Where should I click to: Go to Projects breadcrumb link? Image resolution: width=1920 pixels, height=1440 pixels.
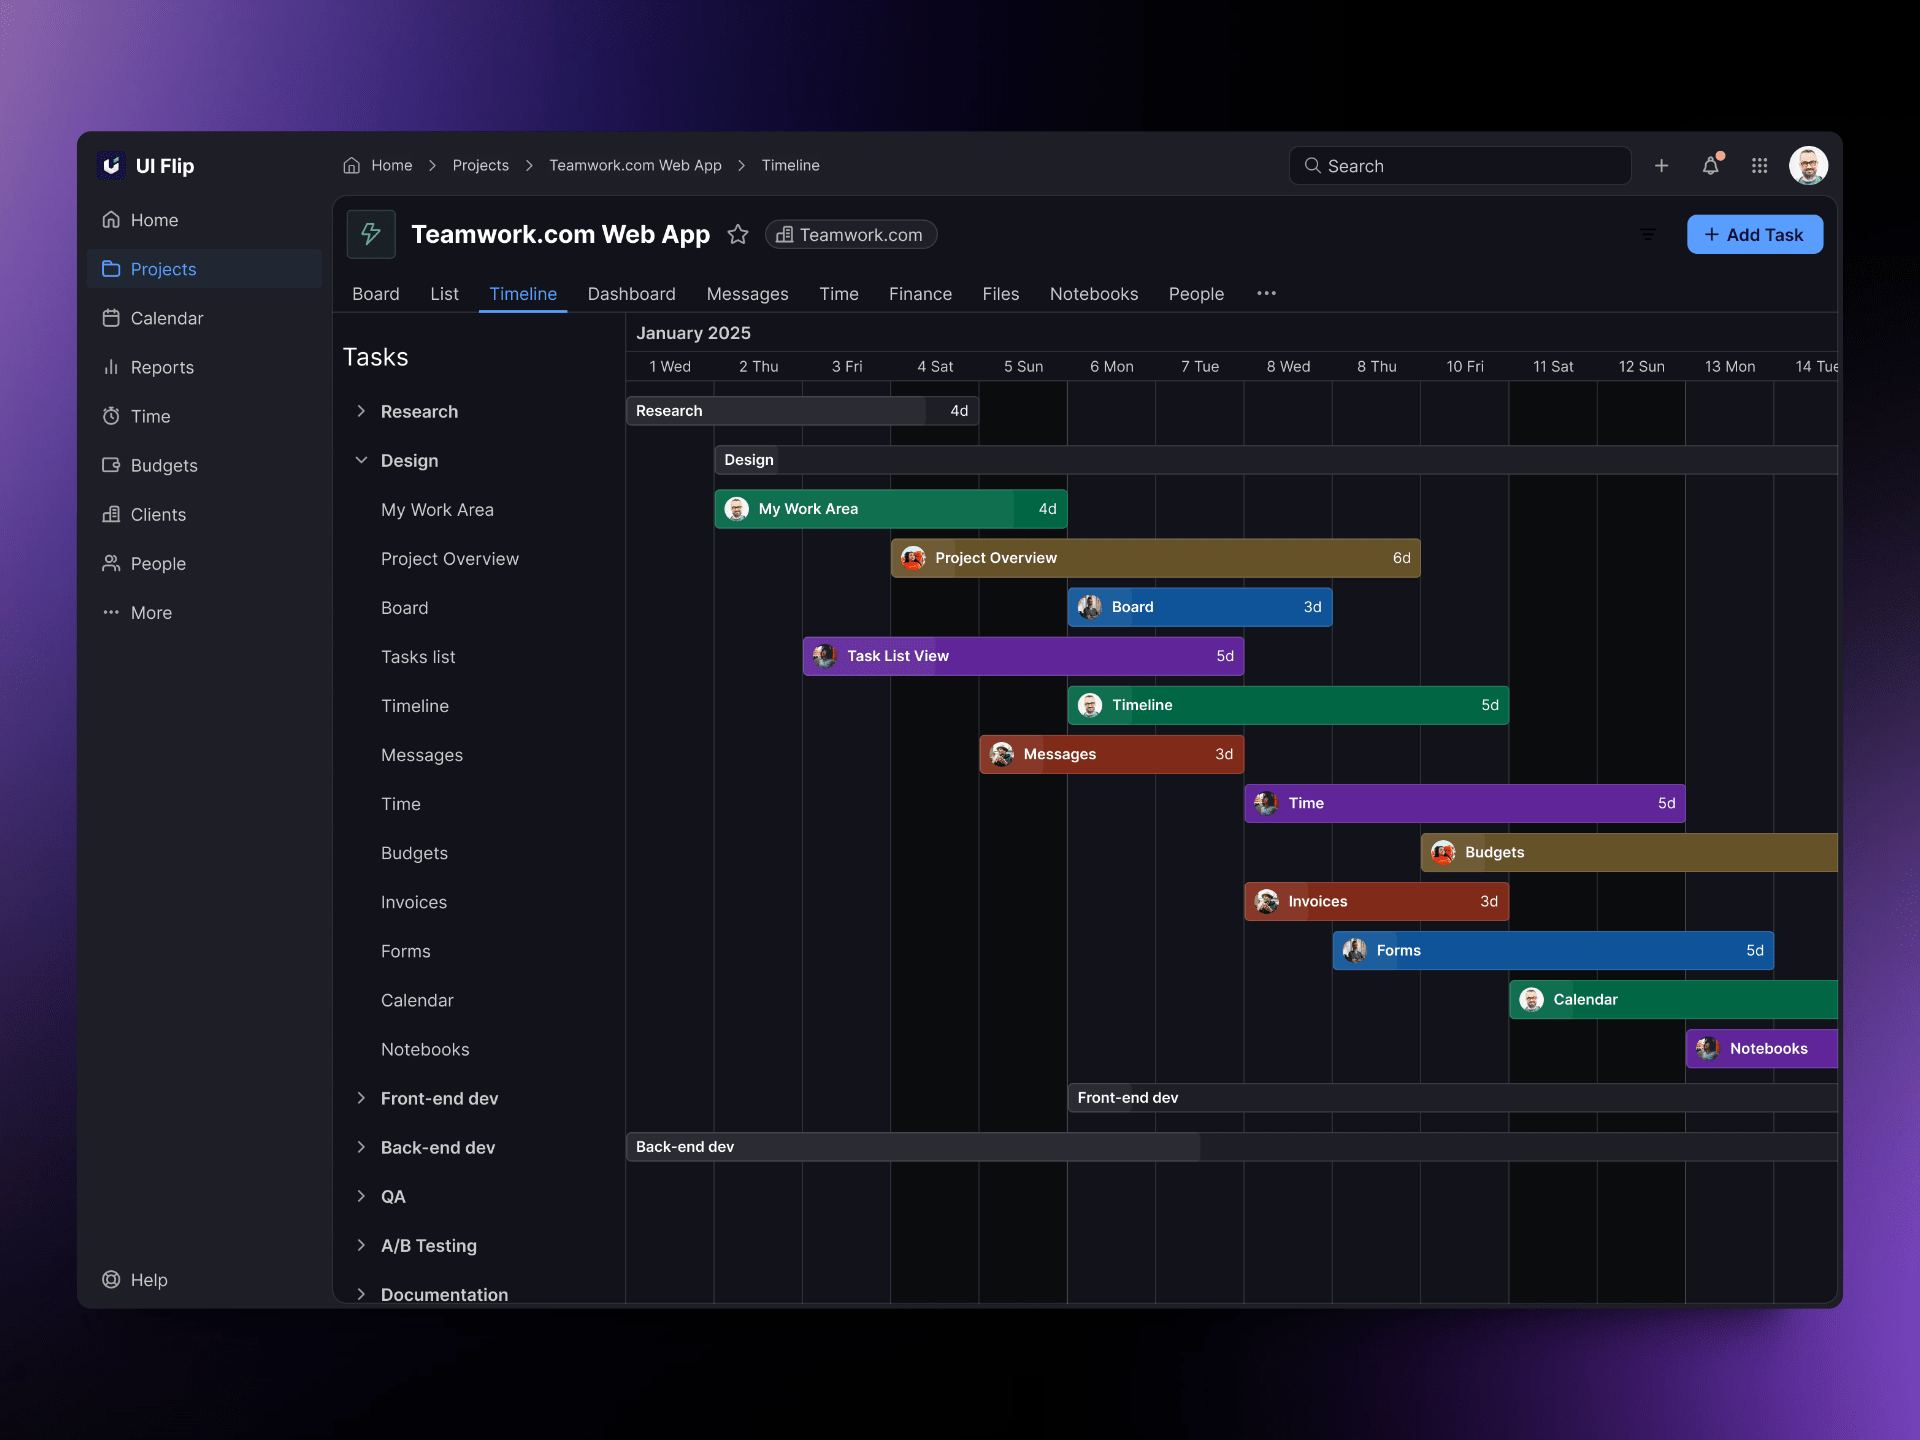[480, 165]
